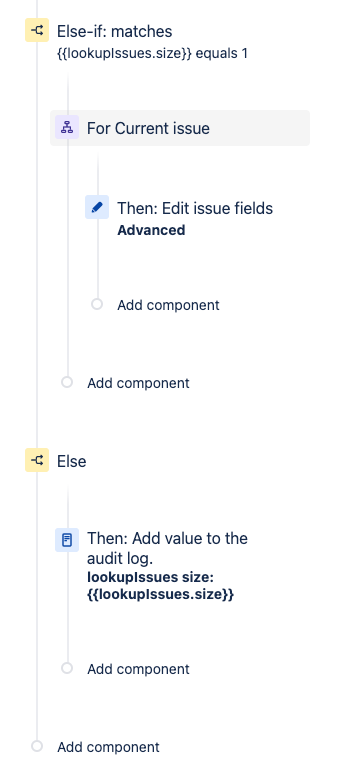Click the Else-if condition branch icon
This screenshot has width=363, height=761.
click(37, 31)
